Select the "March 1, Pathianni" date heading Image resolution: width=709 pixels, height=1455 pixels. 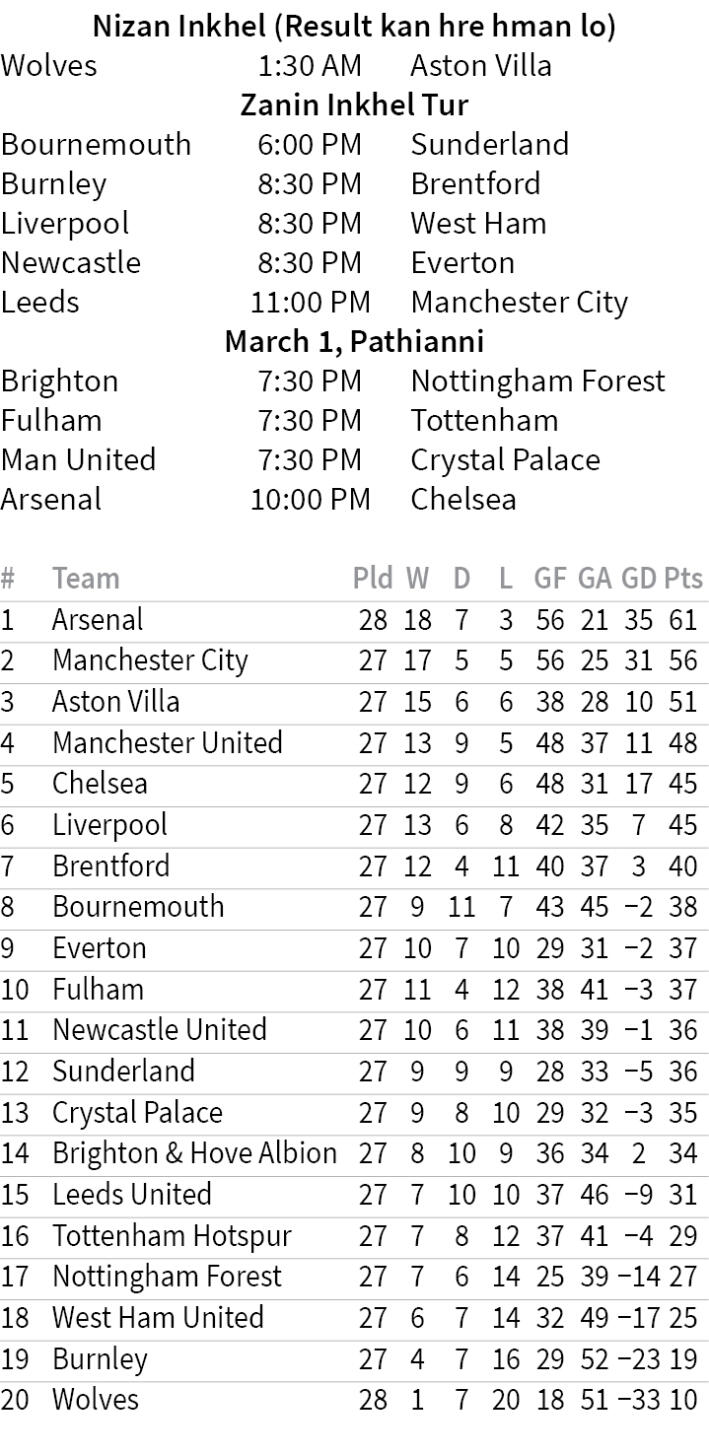(x=354, y=341)
